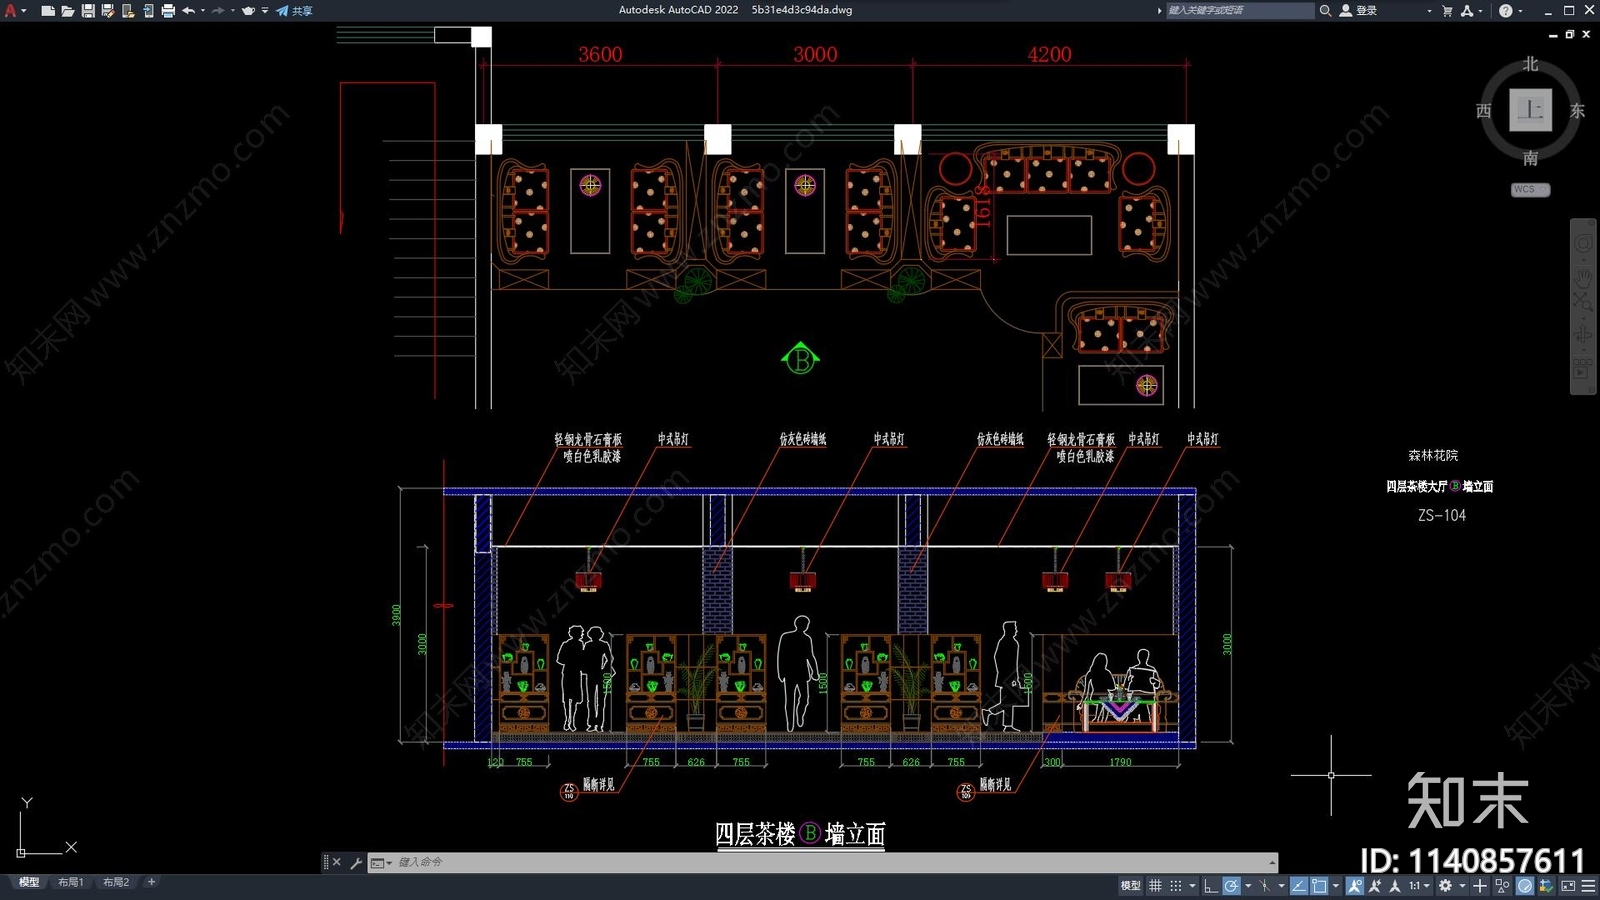1600x900 pixels.
Task: Open the undo history dropdown arrow
Action: [x=203, y=10]
